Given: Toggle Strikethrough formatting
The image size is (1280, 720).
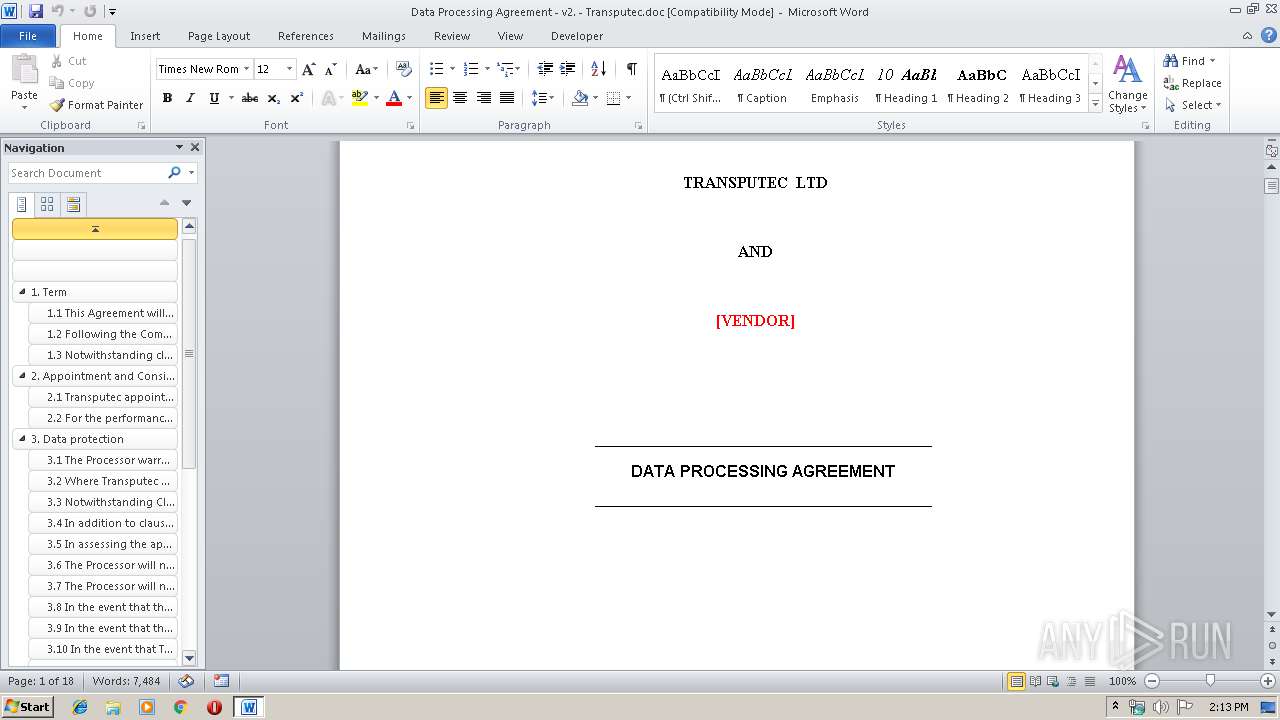Looking at the screenshot, I should (250, 98).
